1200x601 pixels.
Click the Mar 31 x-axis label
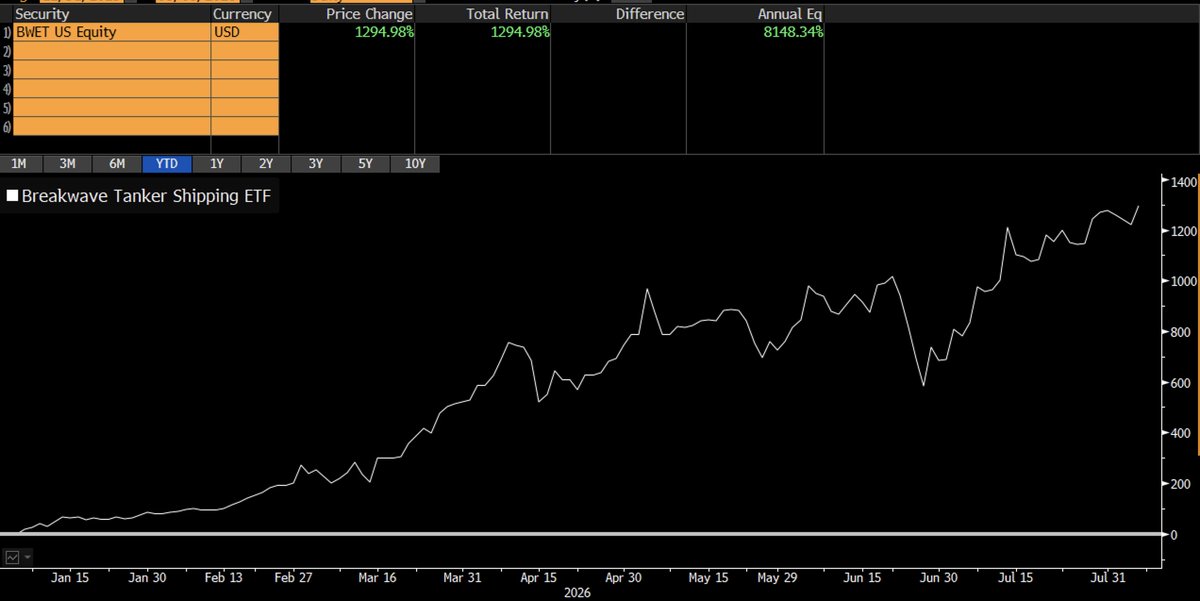tap(462, 578)
